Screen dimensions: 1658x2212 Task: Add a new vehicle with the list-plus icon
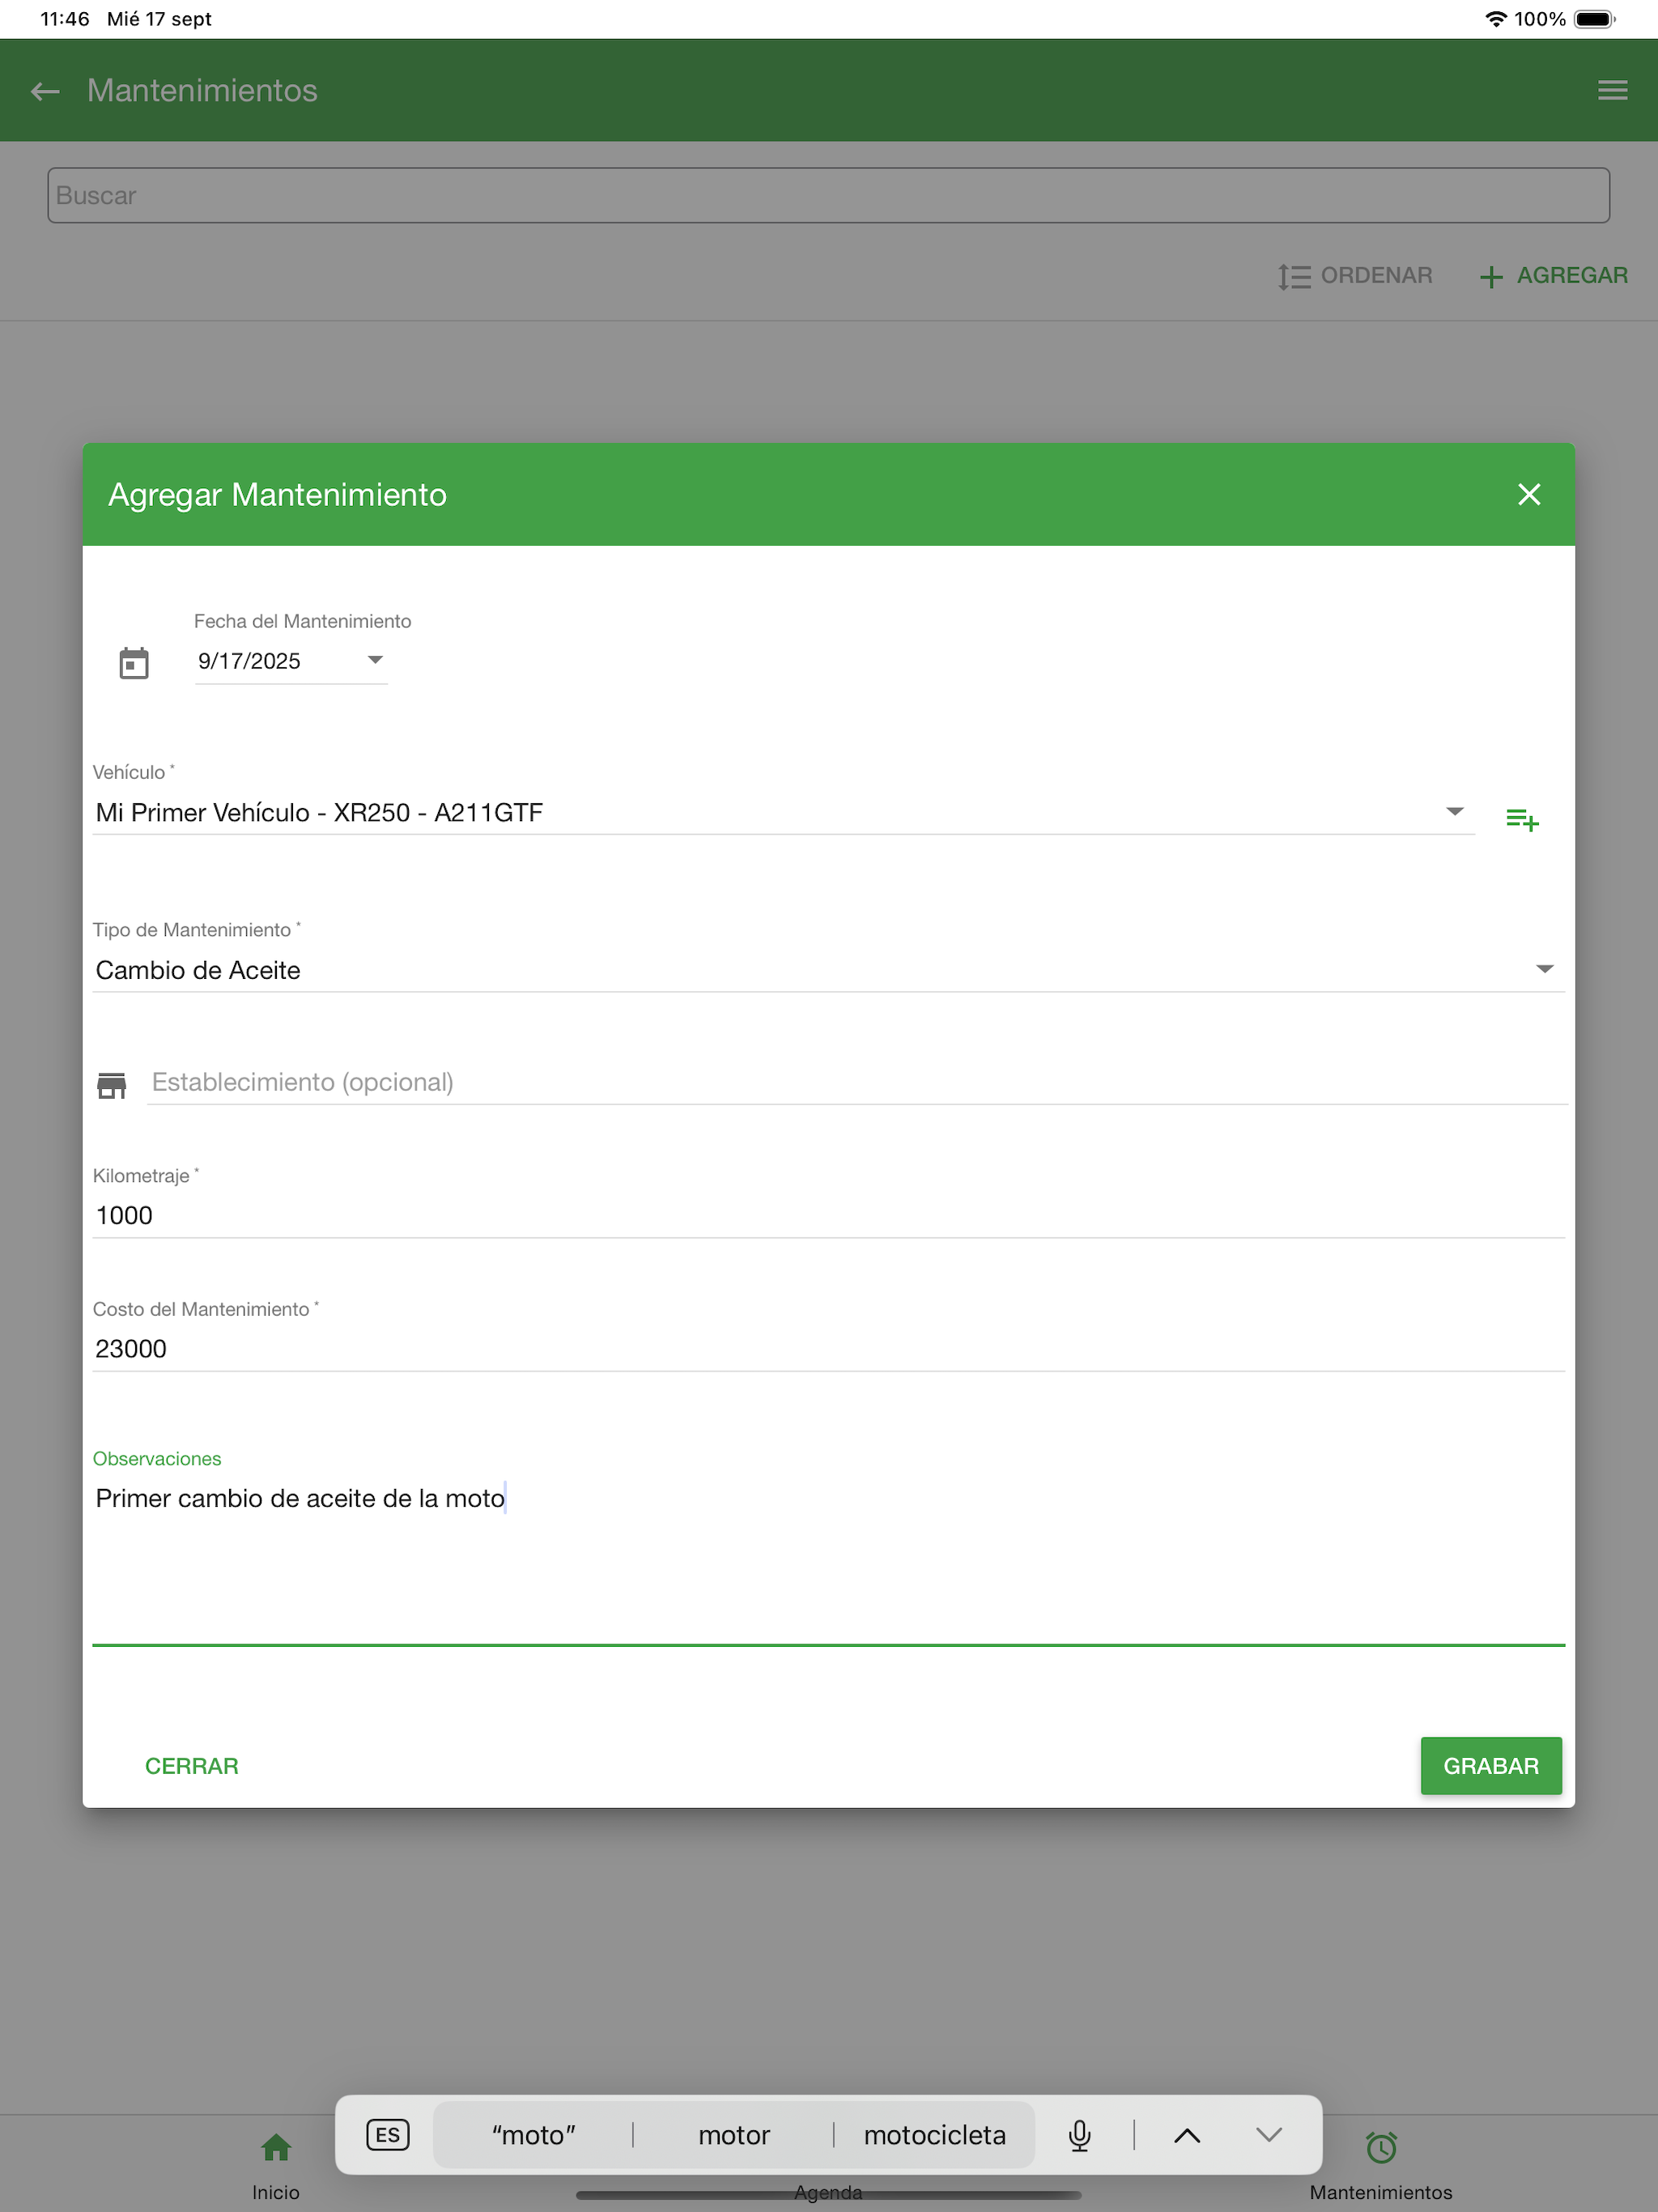tap(1522, 819)
